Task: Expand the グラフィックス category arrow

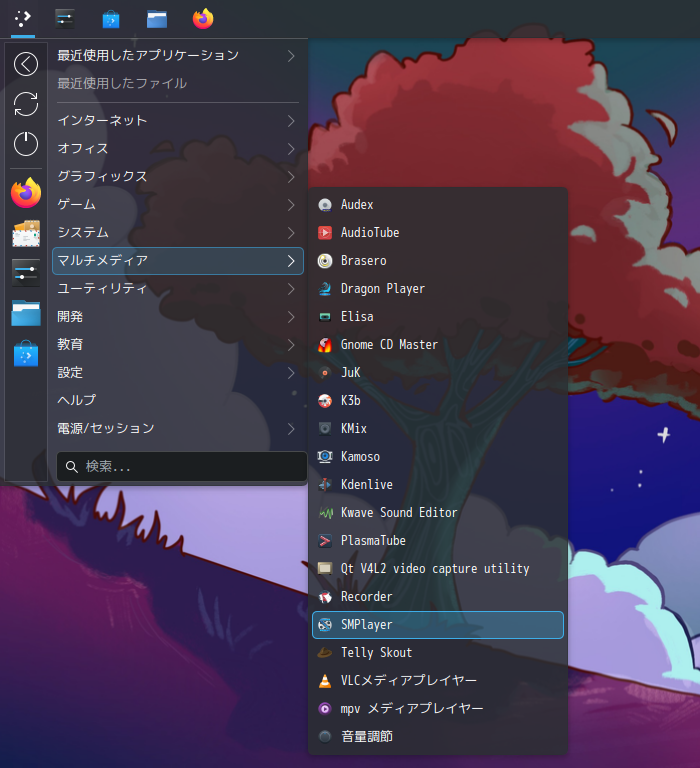Action: point(291,177)
